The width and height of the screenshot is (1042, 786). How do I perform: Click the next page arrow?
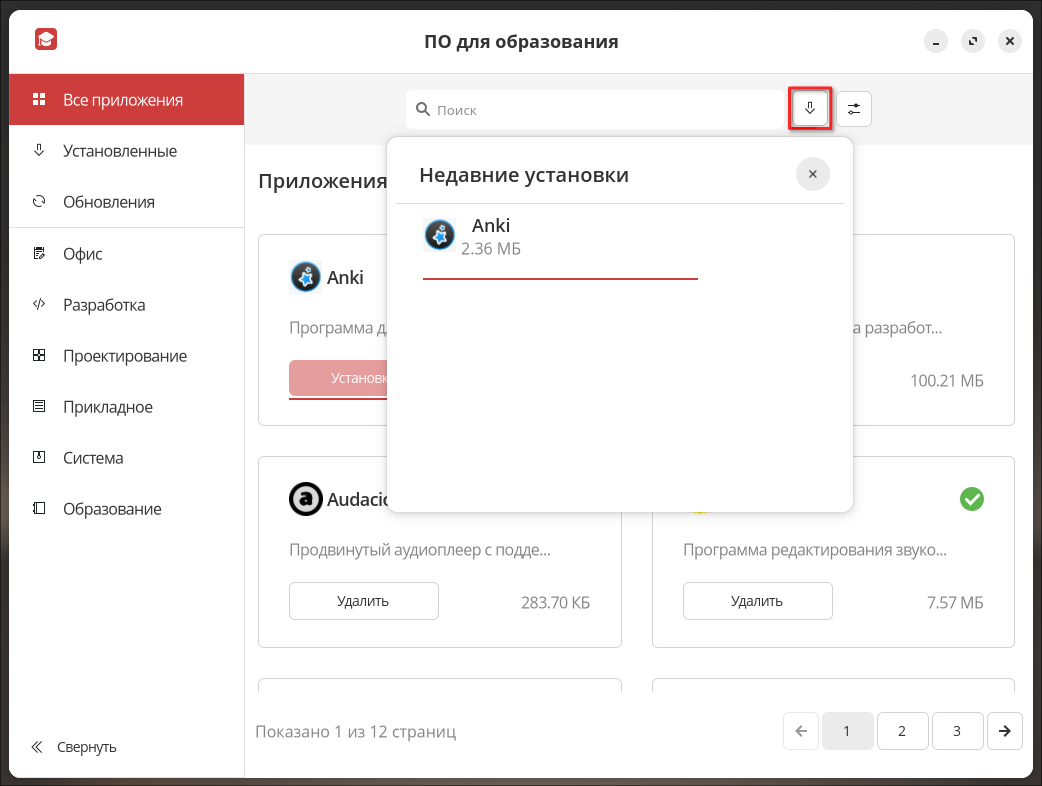point(1004,731)
